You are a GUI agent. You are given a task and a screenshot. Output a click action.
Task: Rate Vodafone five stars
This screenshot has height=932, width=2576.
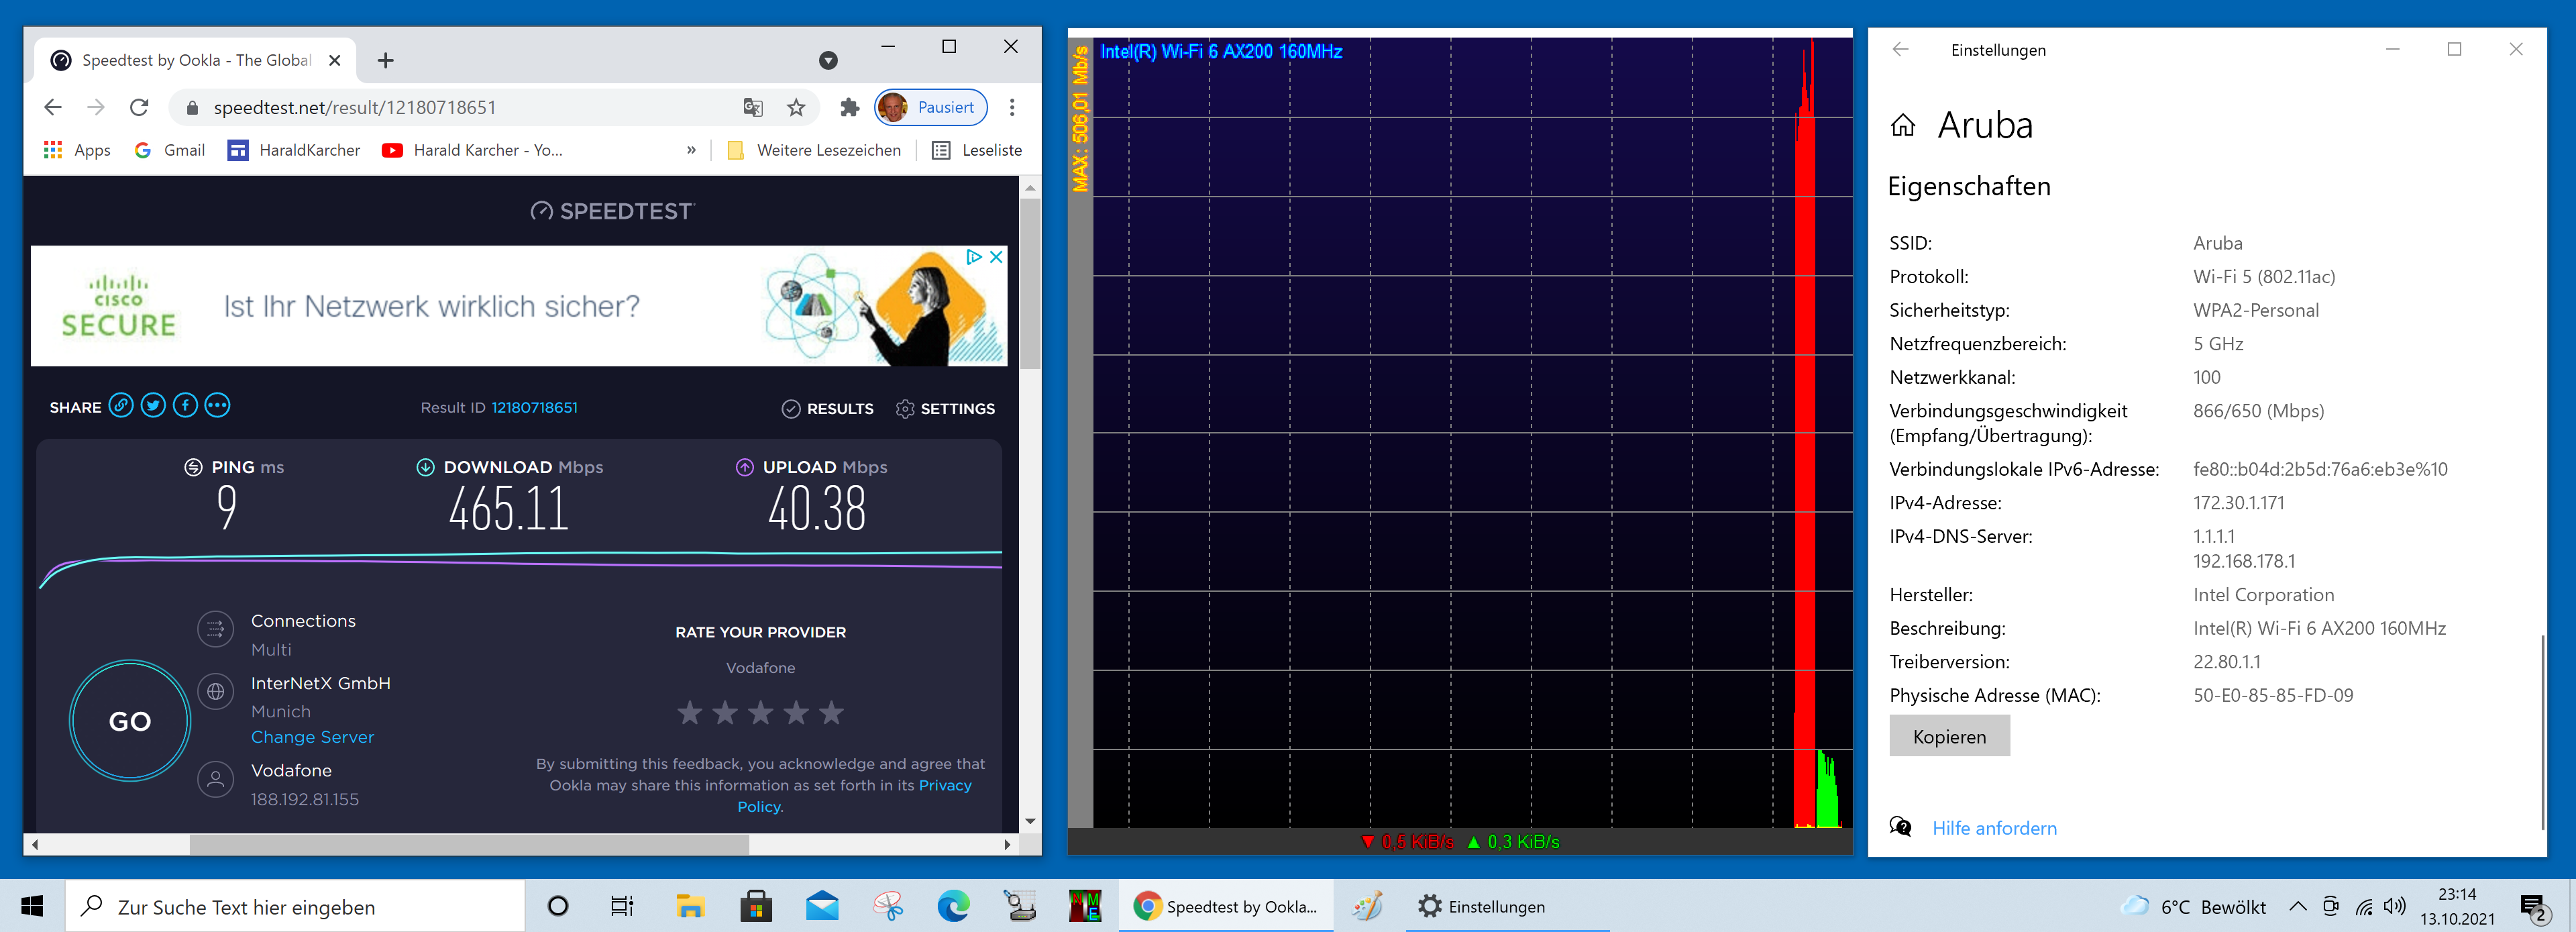click(831, 713)
